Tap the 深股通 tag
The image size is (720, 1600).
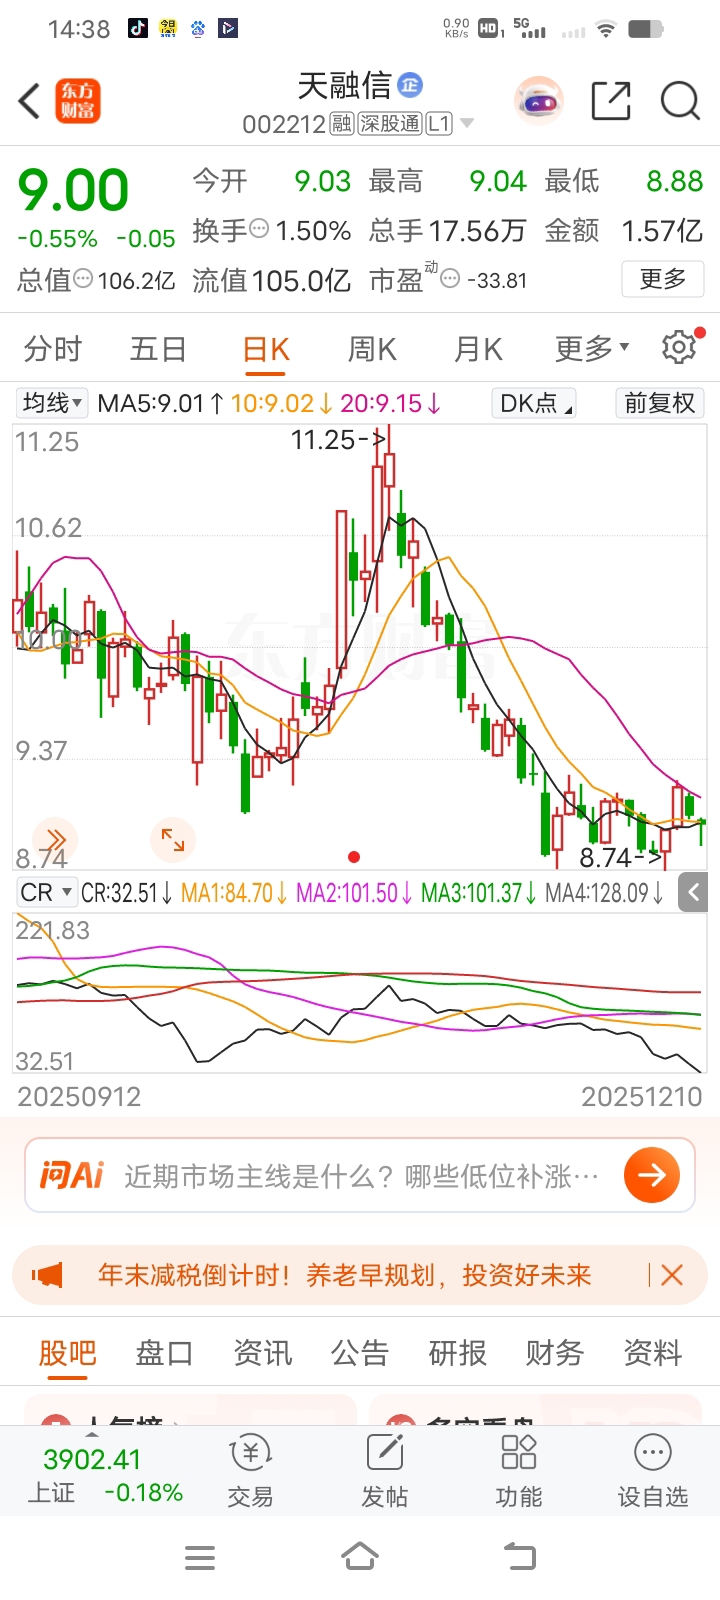(390, 124)
